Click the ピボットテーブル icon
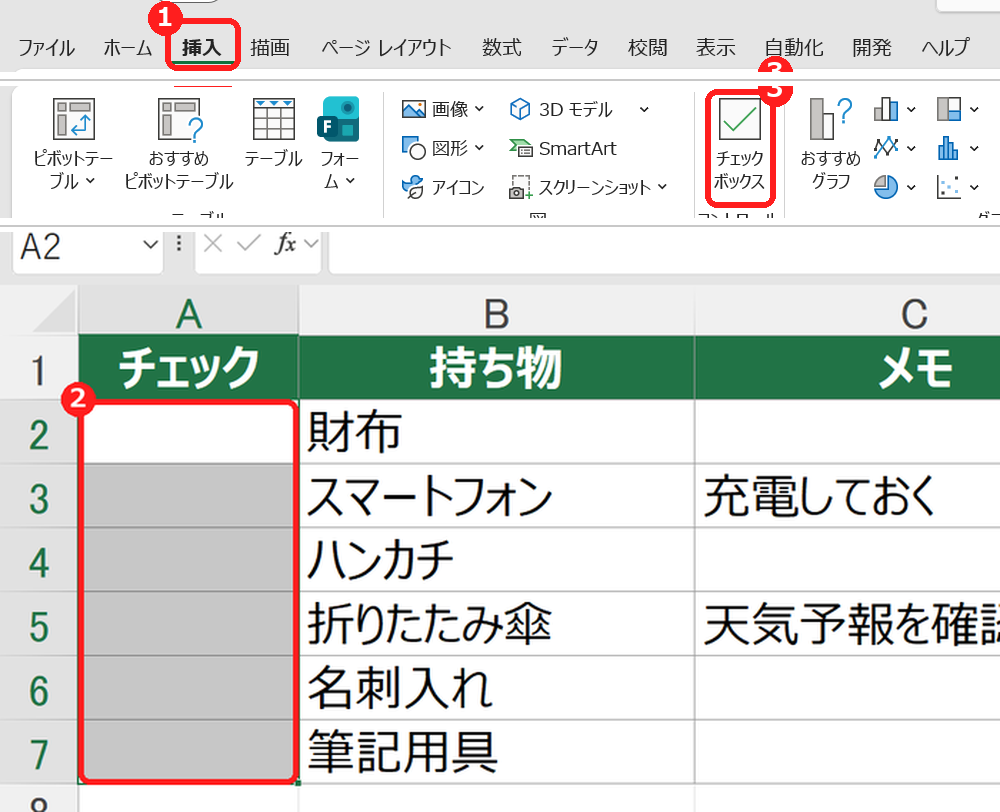Screen dimensions: 1000x812 [73, 119]
